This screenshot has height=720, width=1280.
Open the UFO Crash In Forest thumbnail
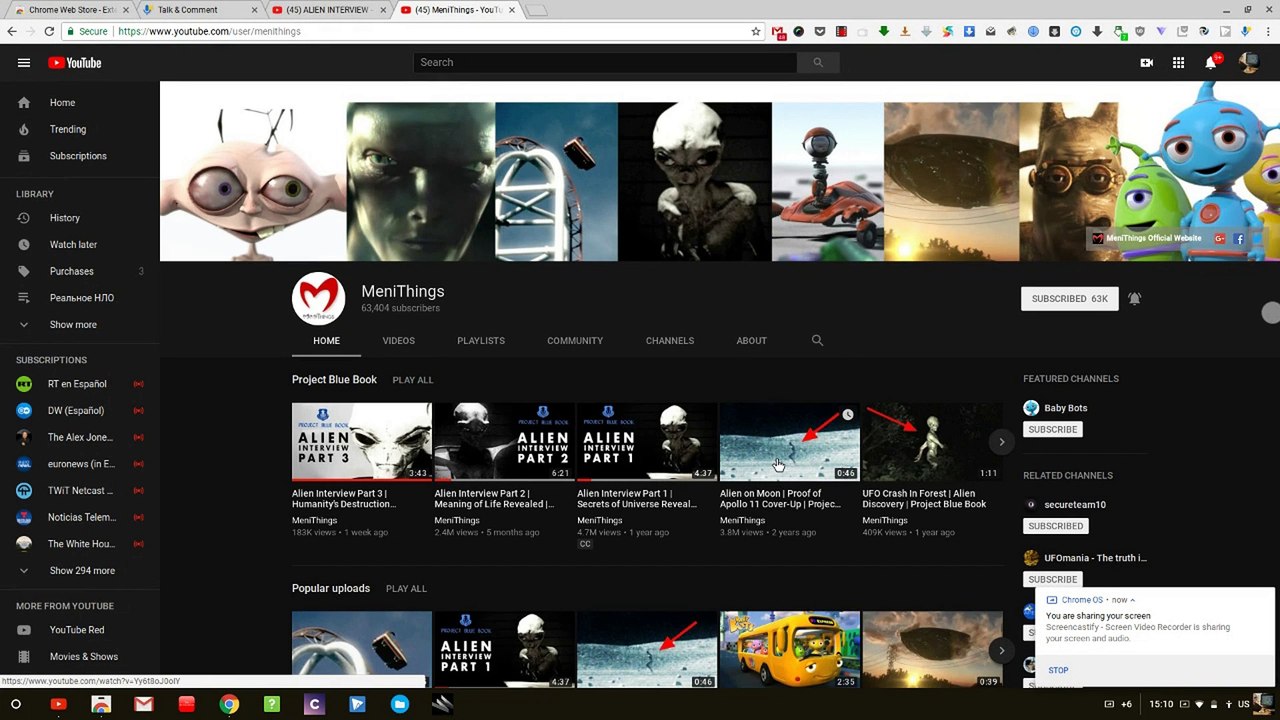(x=932, y=442)
